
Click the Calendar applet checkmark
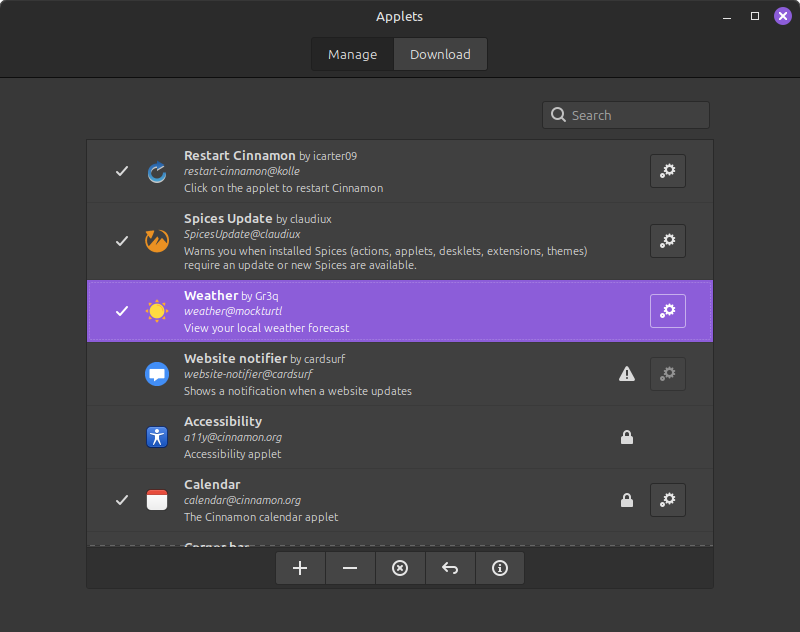point(122,499)
